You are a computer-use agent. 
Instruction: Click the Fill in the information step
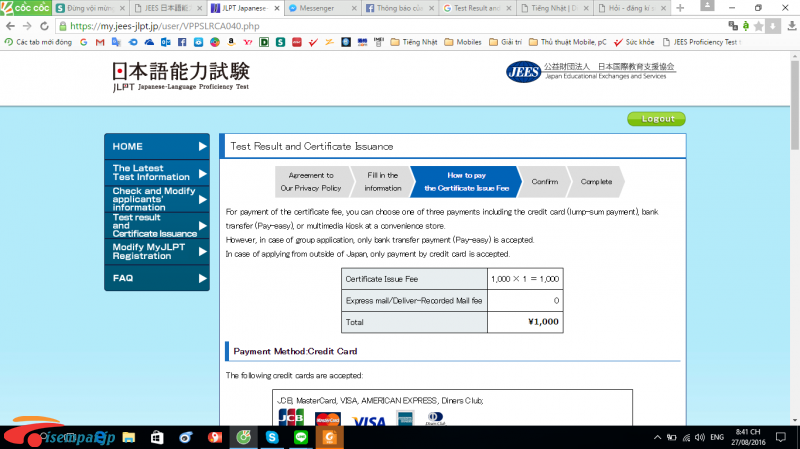(383, 182)
